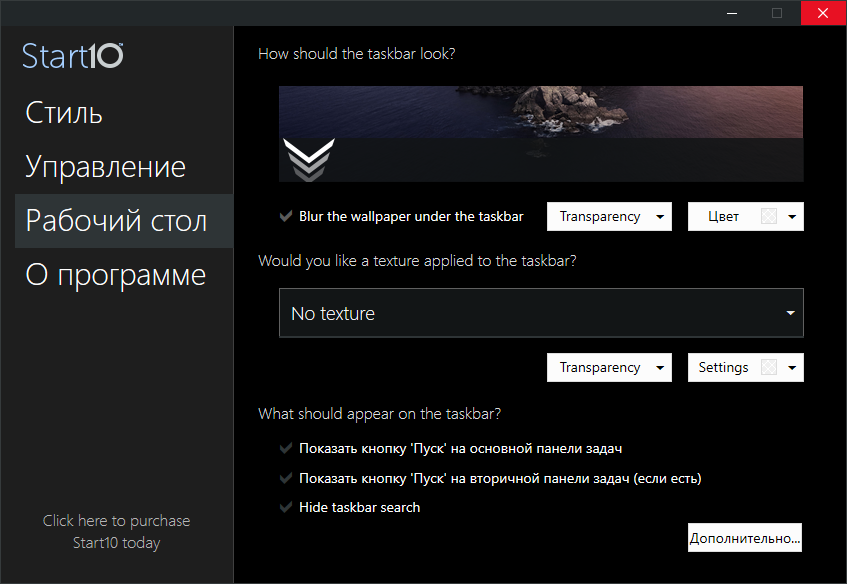Viewport: 847px width, 584px height.
Task: Click the color swatch inside Цвет button
Action: [x=769, y=217]
